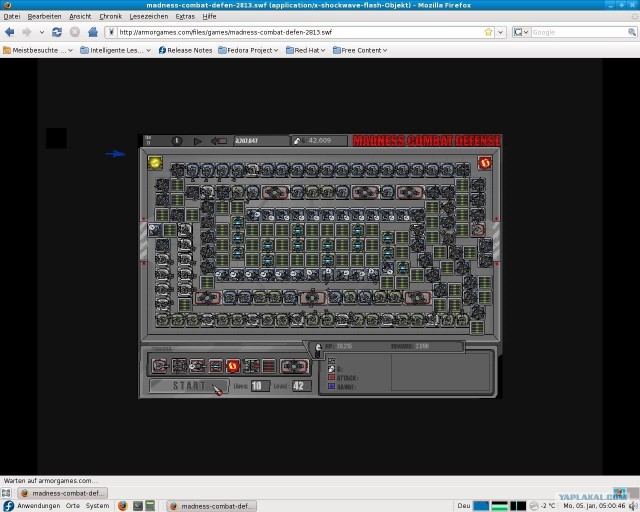The width and height of the screenshot is (640, 512).
Task: Open the Hilfe menu
Action: point(209,16)
